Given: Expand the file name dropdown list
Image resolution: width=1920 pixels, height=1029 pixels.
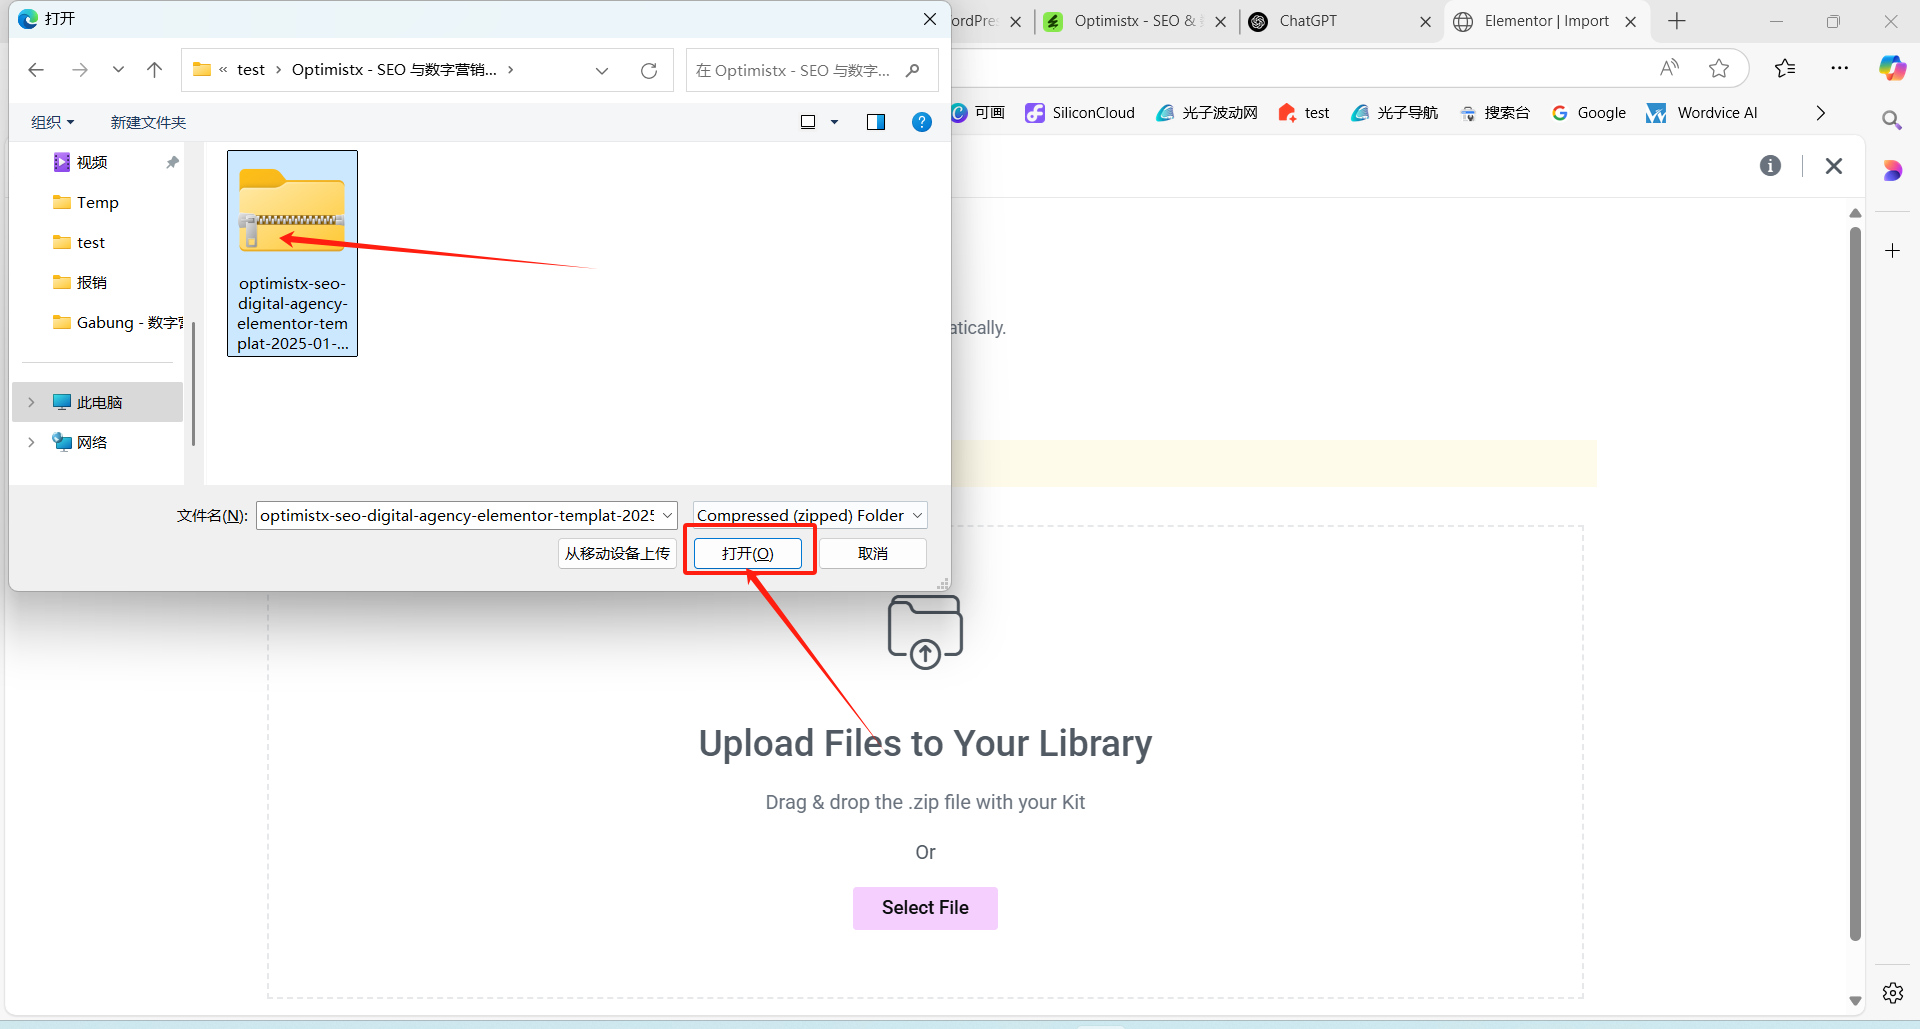Looking at the screenshot, I should click(x=667, y=514).
